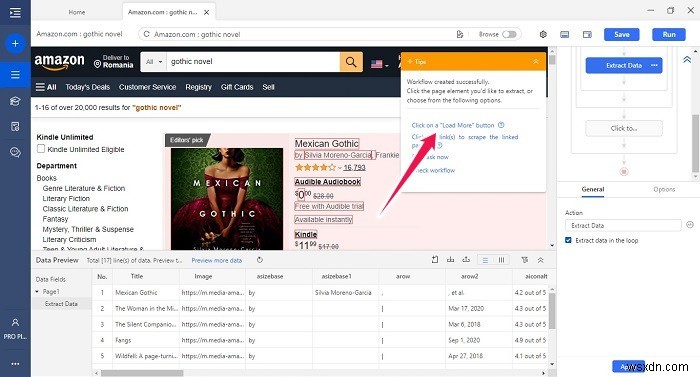Refresh the data preview
The width and height of the screenshot is (700, 377).
(260, 260)
